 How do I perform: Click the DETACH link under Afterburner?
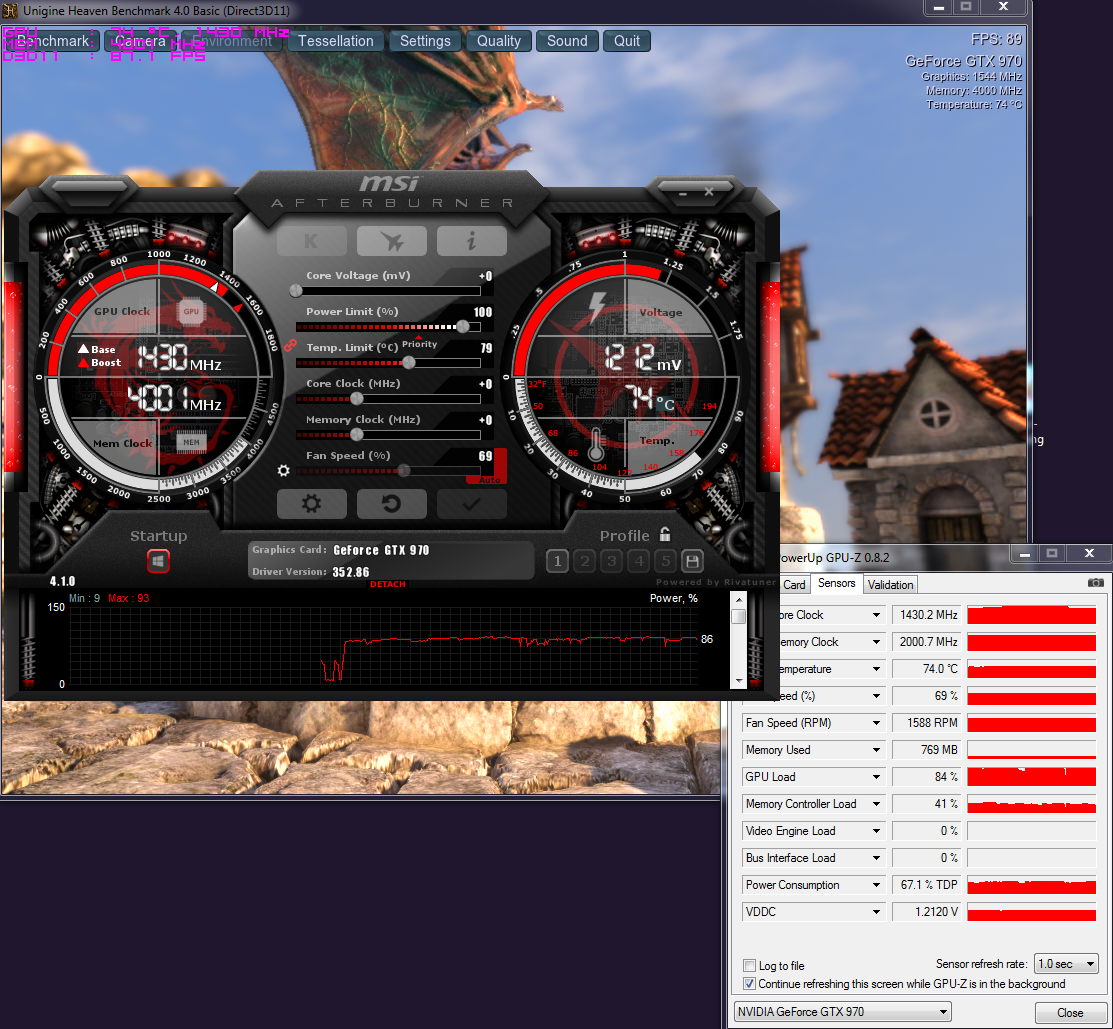point(388,584)
